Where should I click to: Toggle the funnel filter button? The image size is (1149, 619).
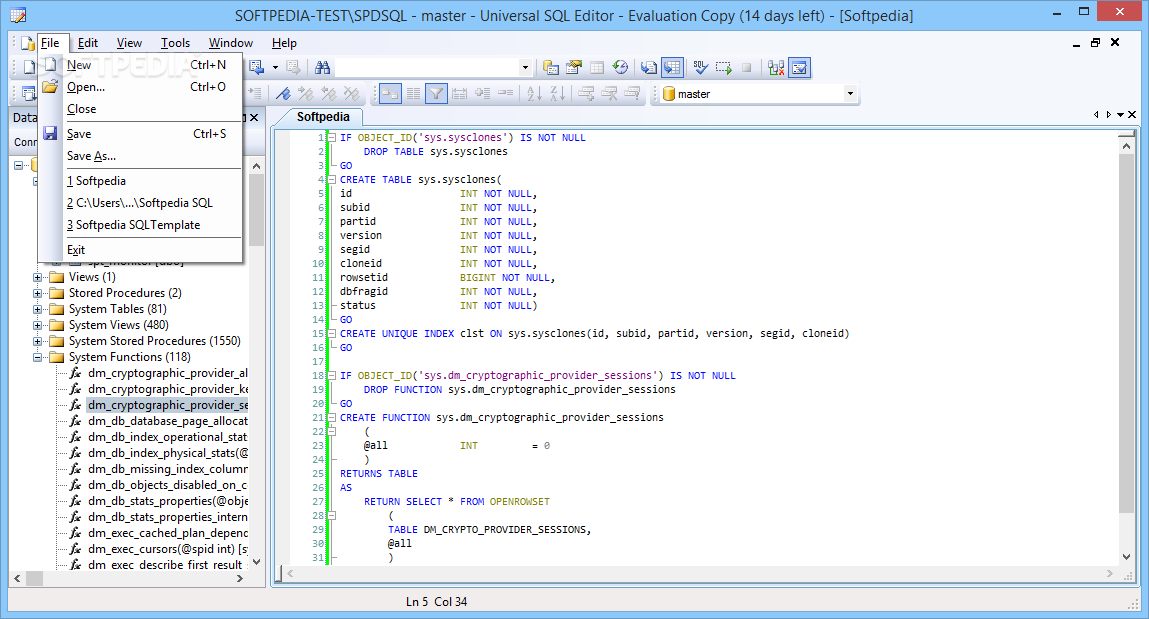[x=436, y=94]
